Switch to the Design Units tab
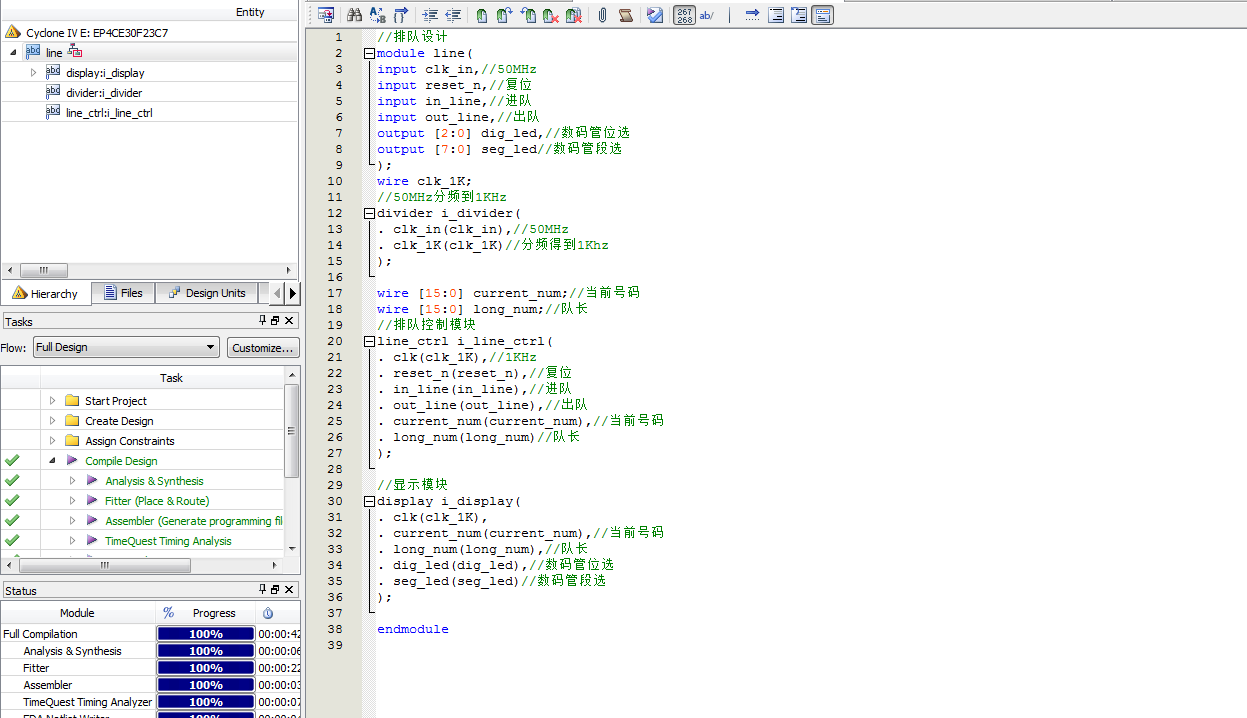Screen dimensions: 1247x718 click(x=207, y=293)
